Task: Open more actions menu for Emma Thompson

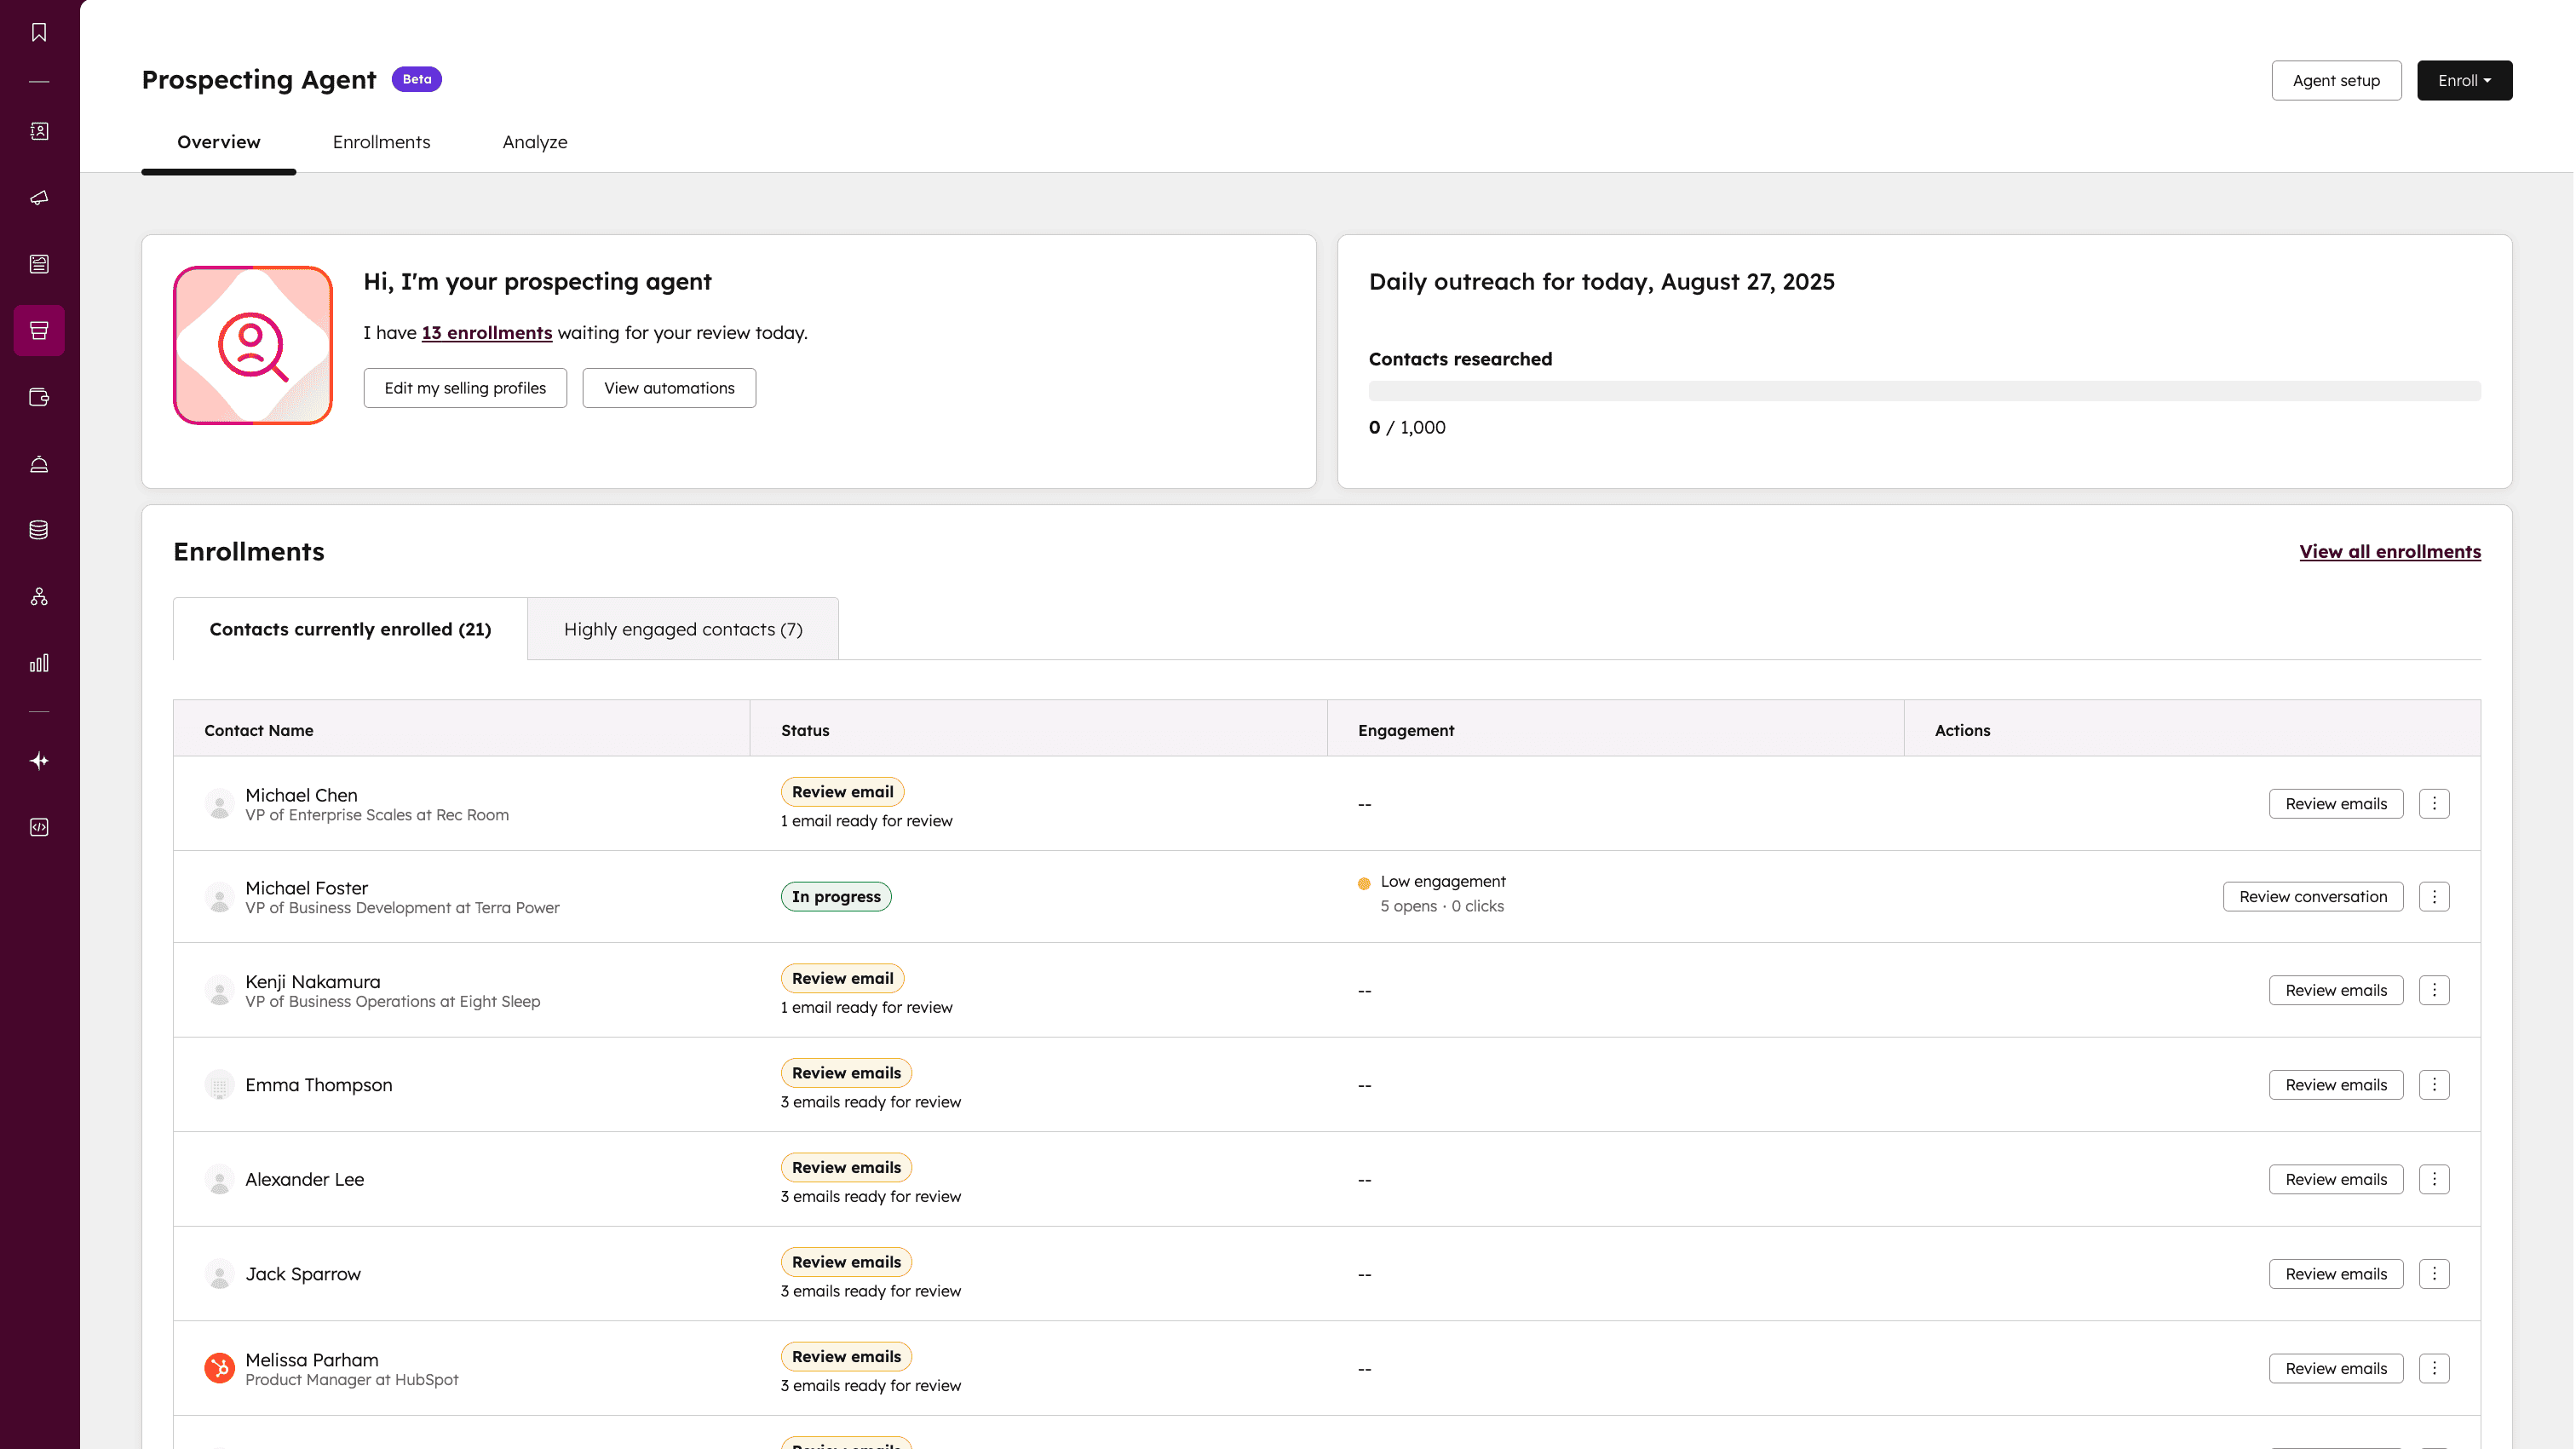Action: pyautogui.click(x=2434, y=1084)
